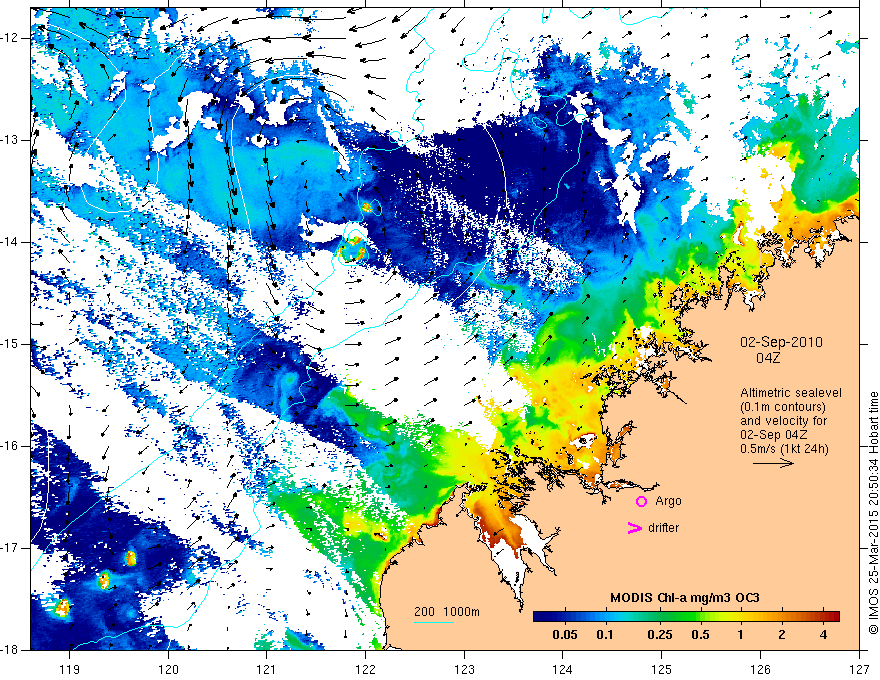This screenshot has height=680, width=880.
Task: Click colorbar value '4'
Action: [823, 635]
